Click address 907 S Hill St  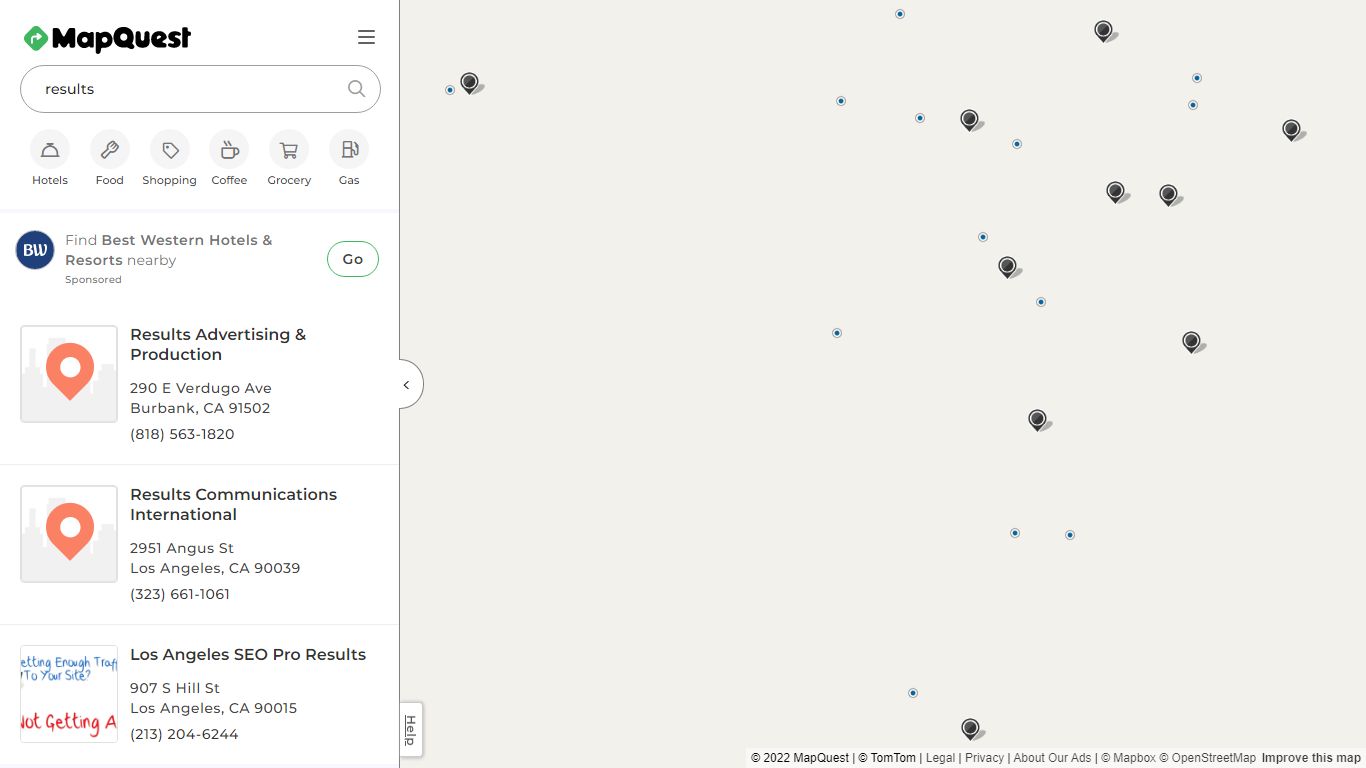tap(175, 688)
